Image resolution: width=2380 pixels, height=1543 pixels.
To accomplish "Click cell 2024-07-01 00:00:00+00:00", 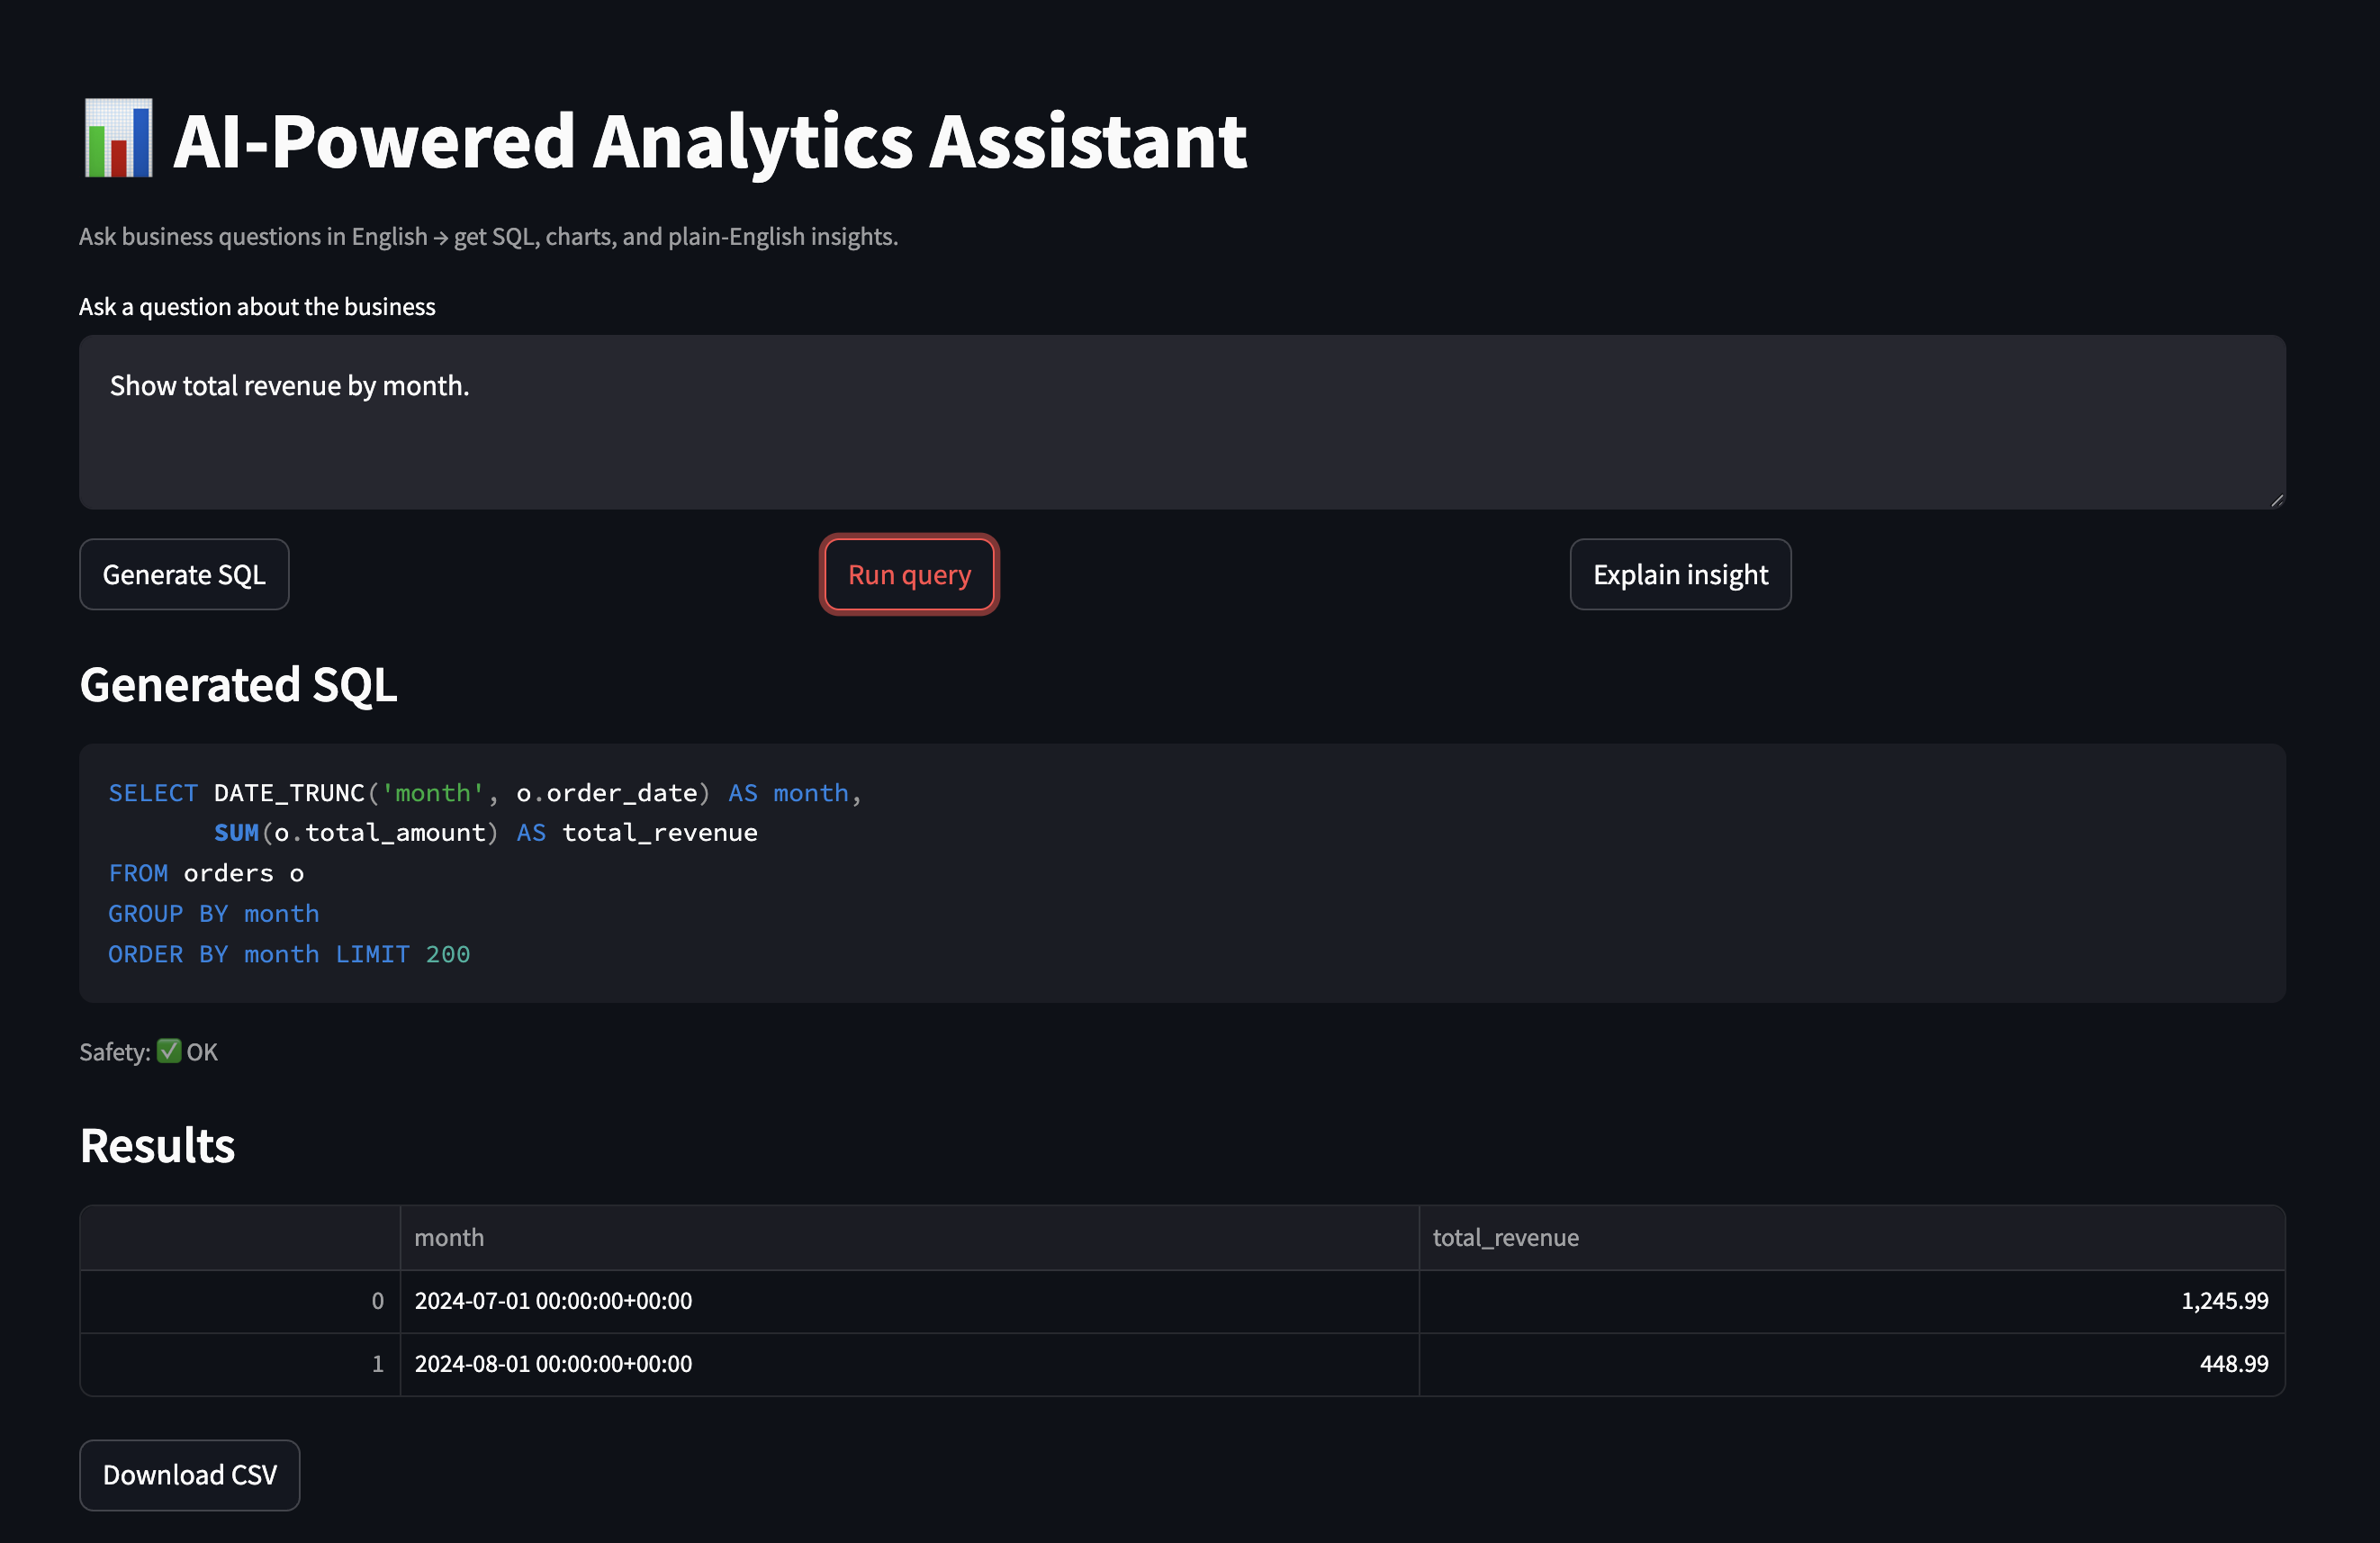I will tap(909, 1300).
